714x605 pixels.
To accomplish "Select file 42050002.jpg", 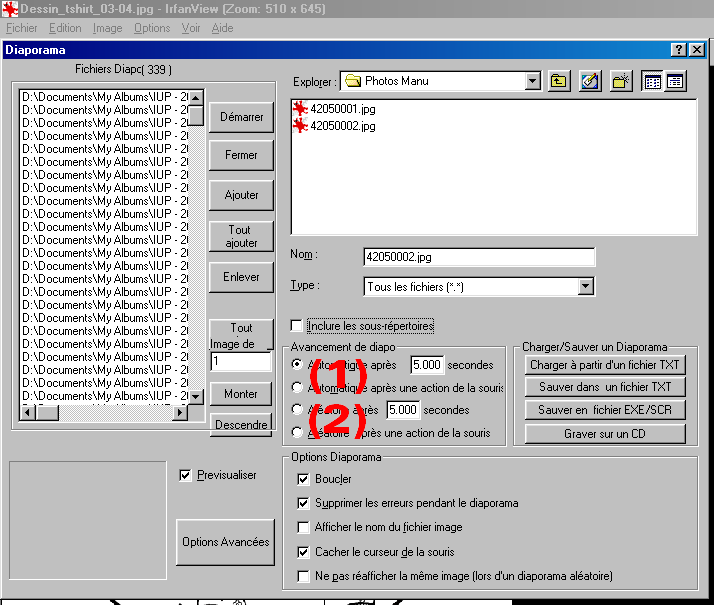I will [x=335, y=126].
